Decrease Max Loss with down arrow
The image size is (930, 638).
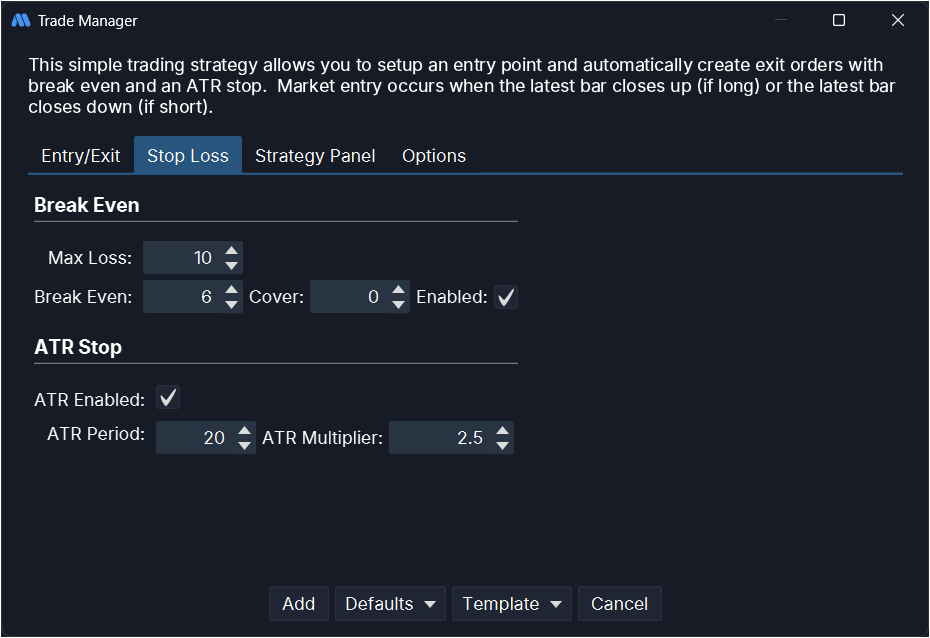pyautogui.click(x=232, y=266)
